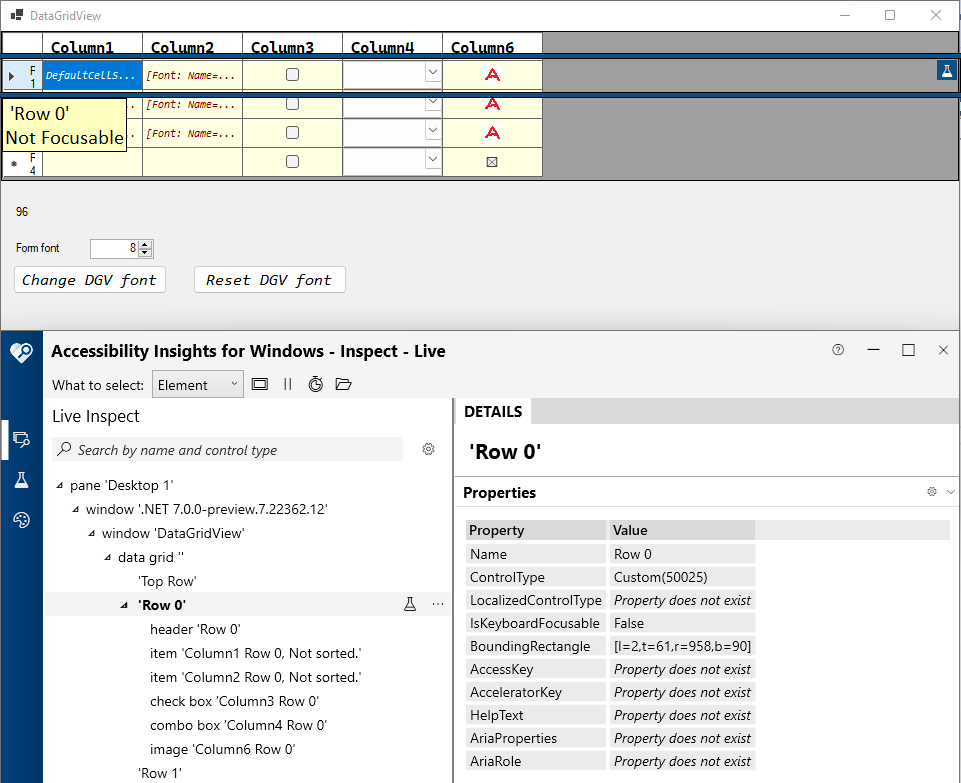Select item 'Column1 Row 0, Not sorted.'
961x783 pixels.
(x=256, y=653)
